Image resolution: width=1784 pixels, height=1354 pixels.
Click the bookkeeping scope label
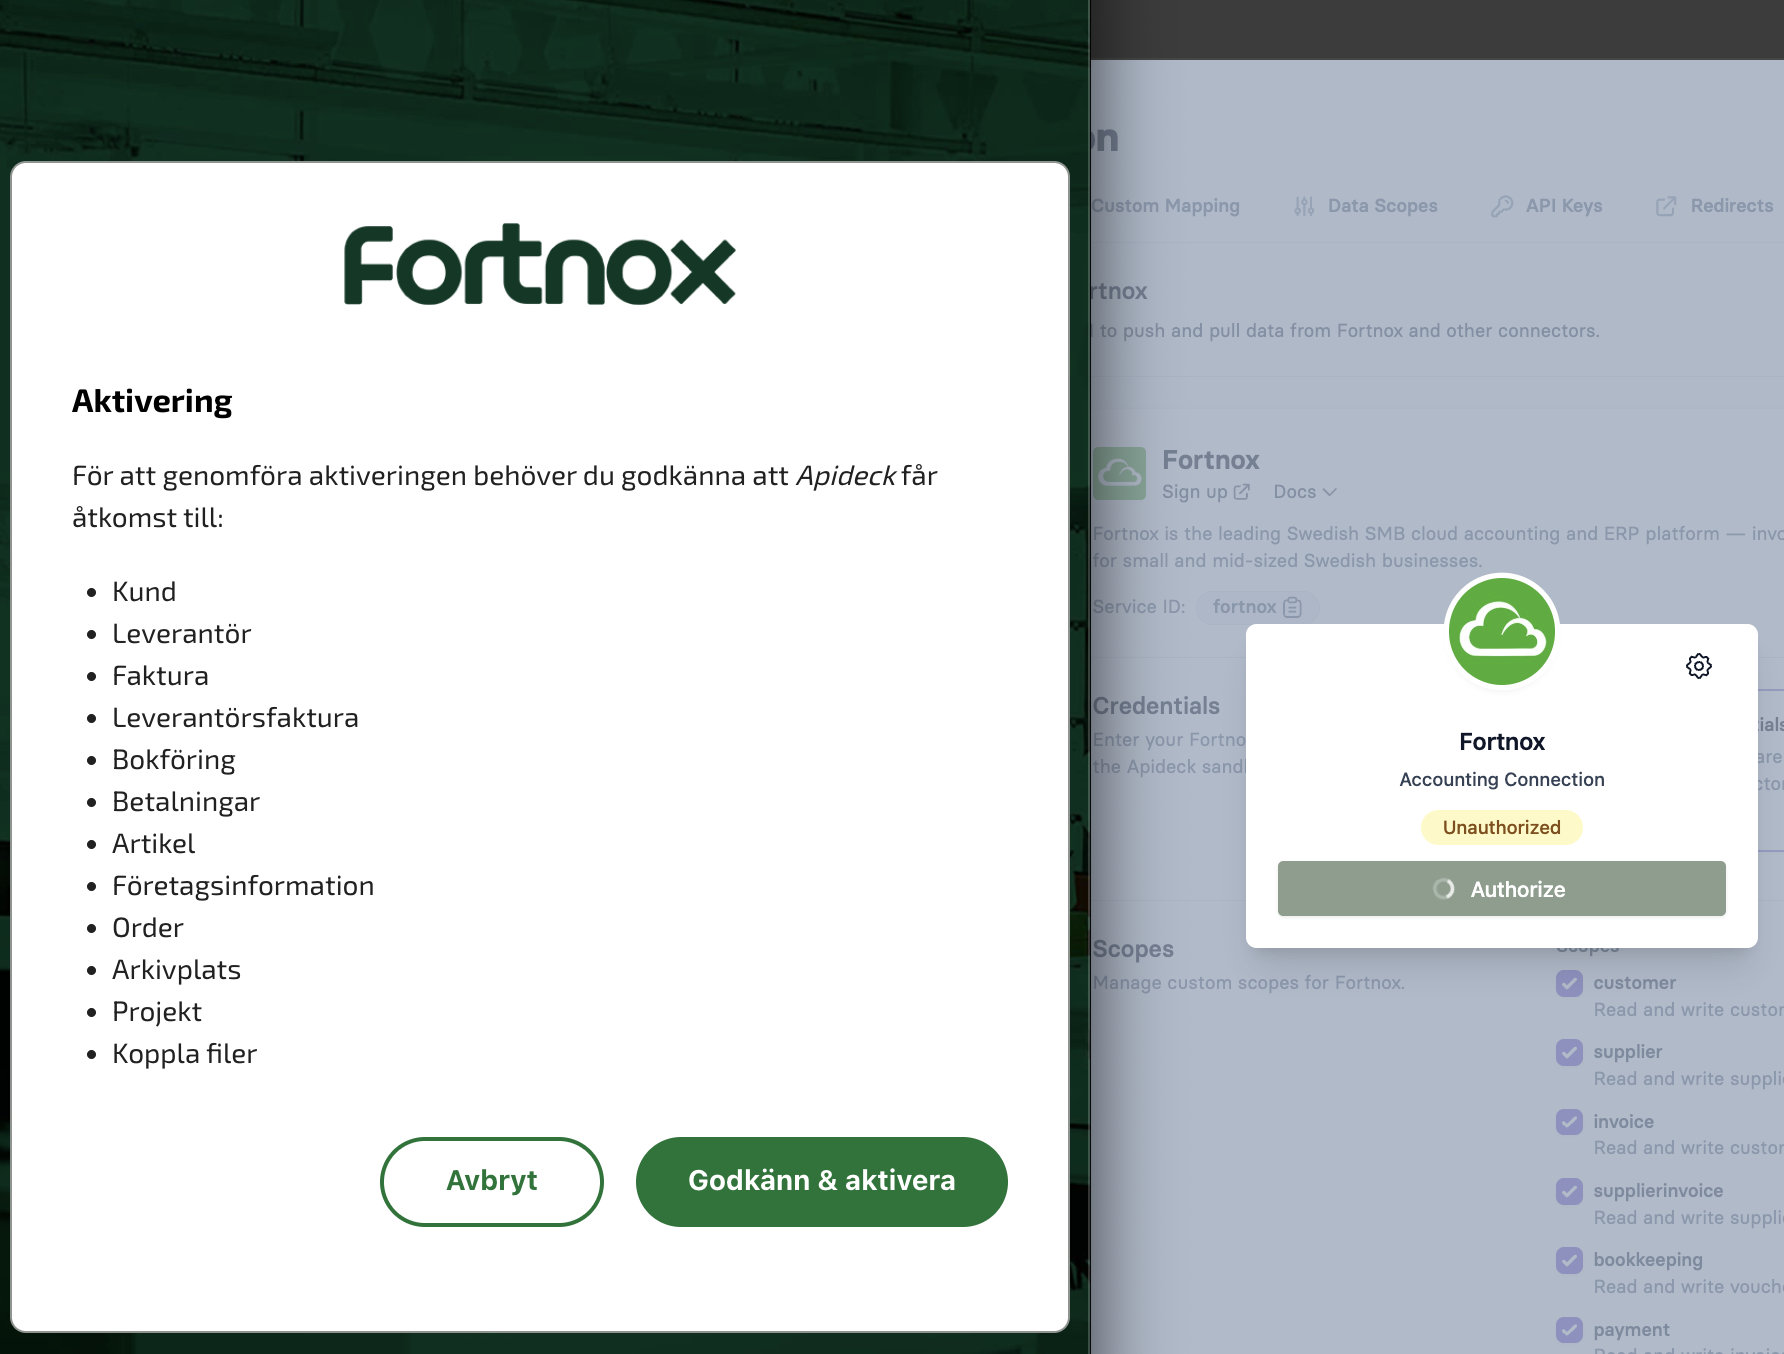pyautogui.click(x=1648, y=1260)
